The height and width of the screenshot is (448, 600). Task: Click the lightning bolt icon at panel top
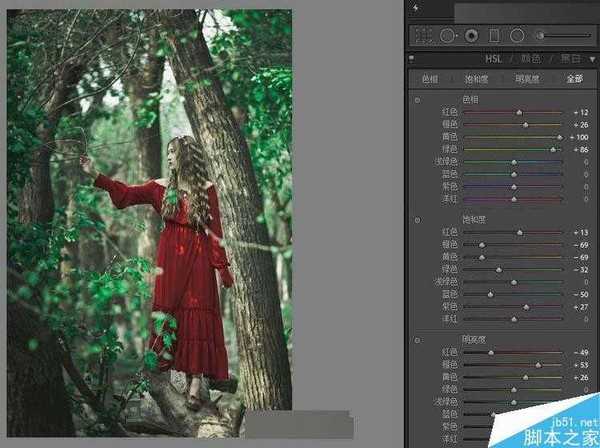[415, 7]
